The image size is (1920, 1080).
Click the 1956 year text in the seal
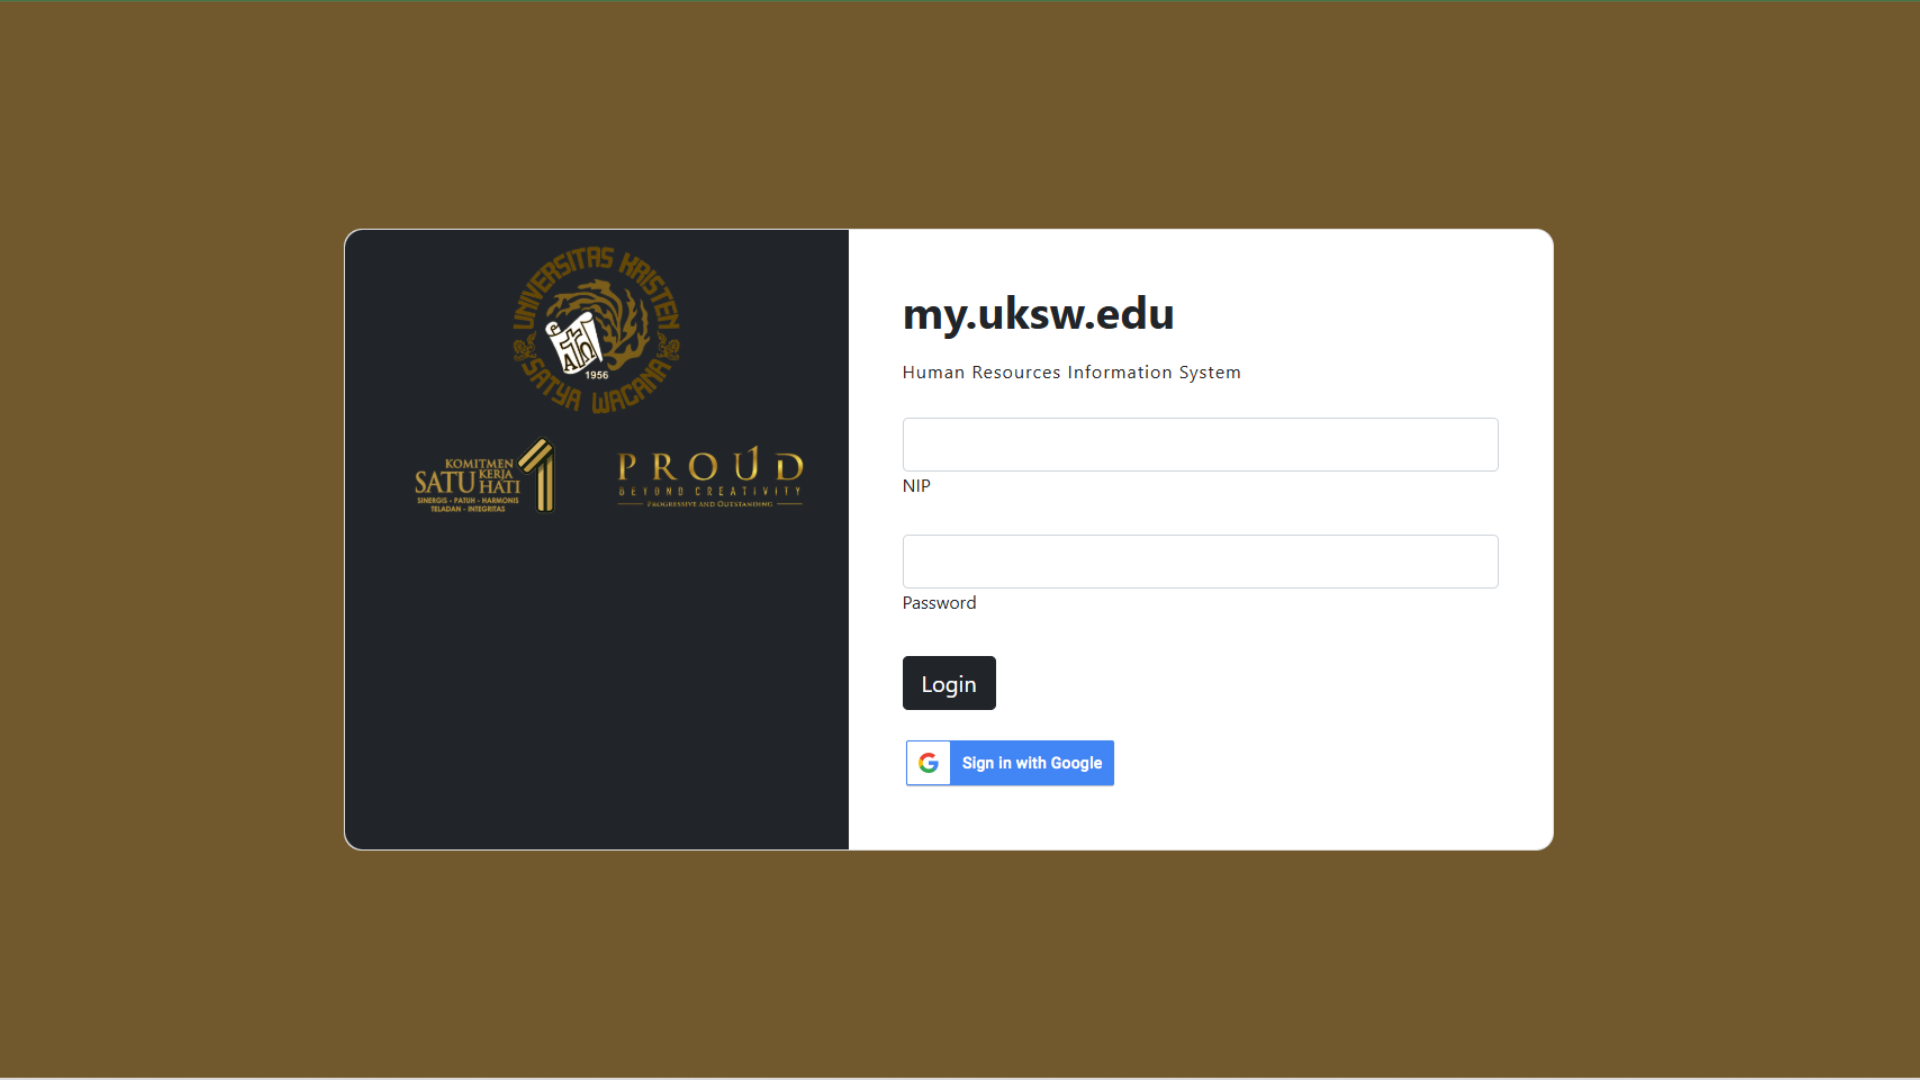point(597,375)
